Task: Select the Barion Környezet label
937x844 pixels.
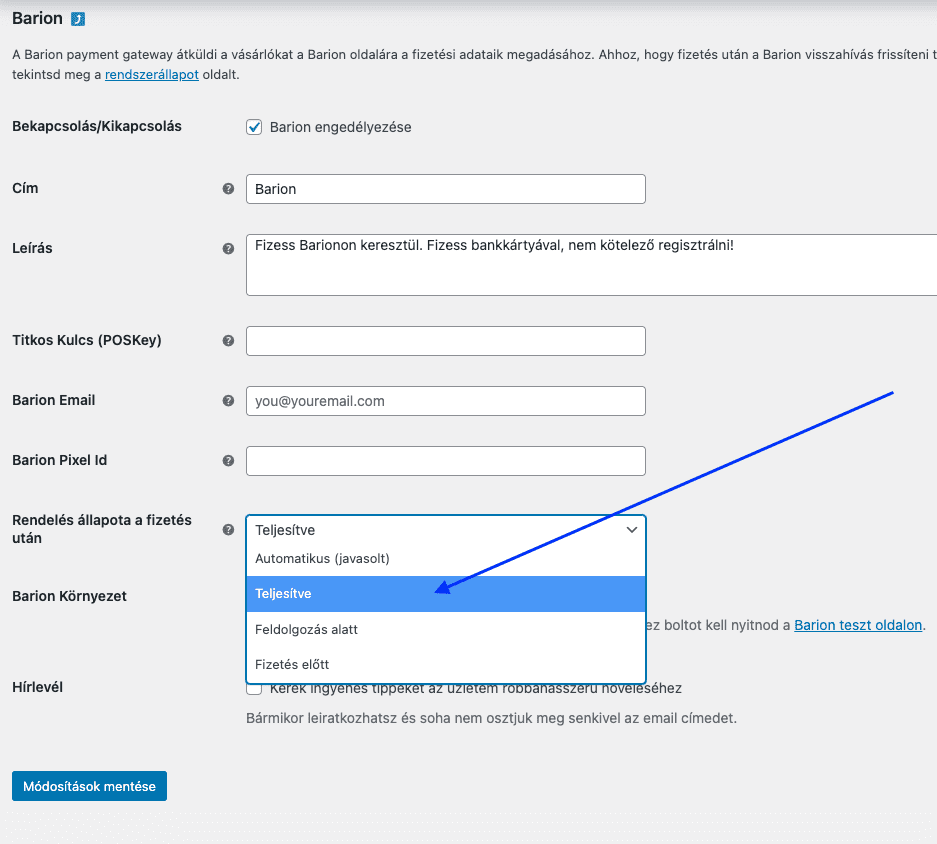Action: (x=69, y=596)
